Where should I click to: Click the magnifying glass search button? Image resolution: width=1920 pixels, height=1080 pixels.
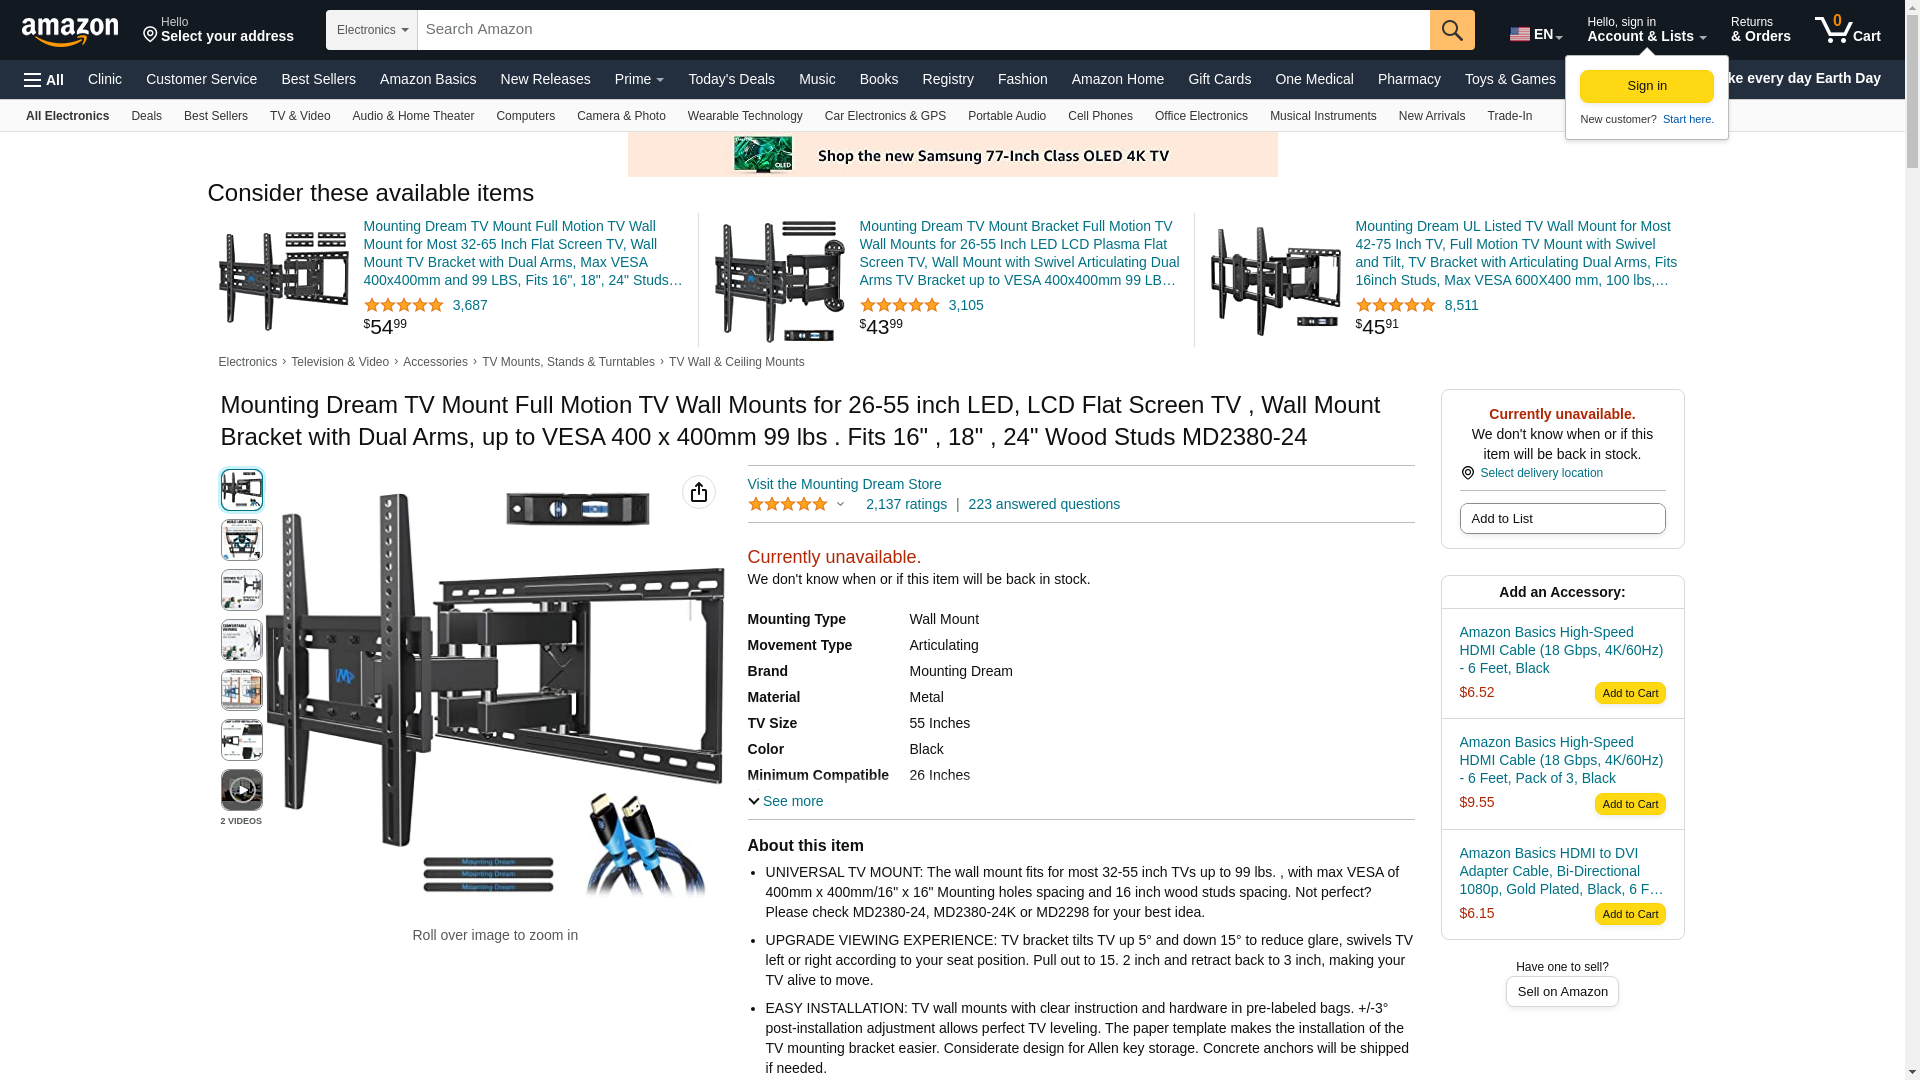pos(1452,30)
